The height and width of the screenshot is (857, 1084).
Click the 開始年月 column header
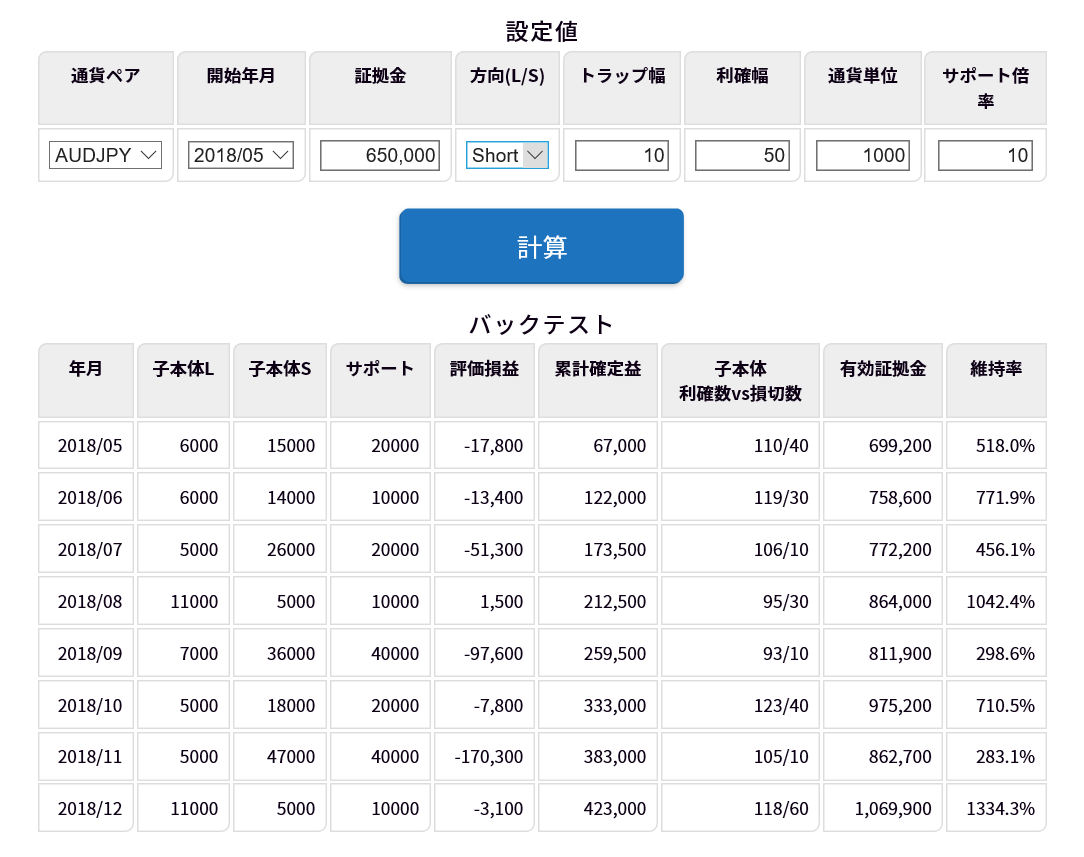(x=241, y=88)
